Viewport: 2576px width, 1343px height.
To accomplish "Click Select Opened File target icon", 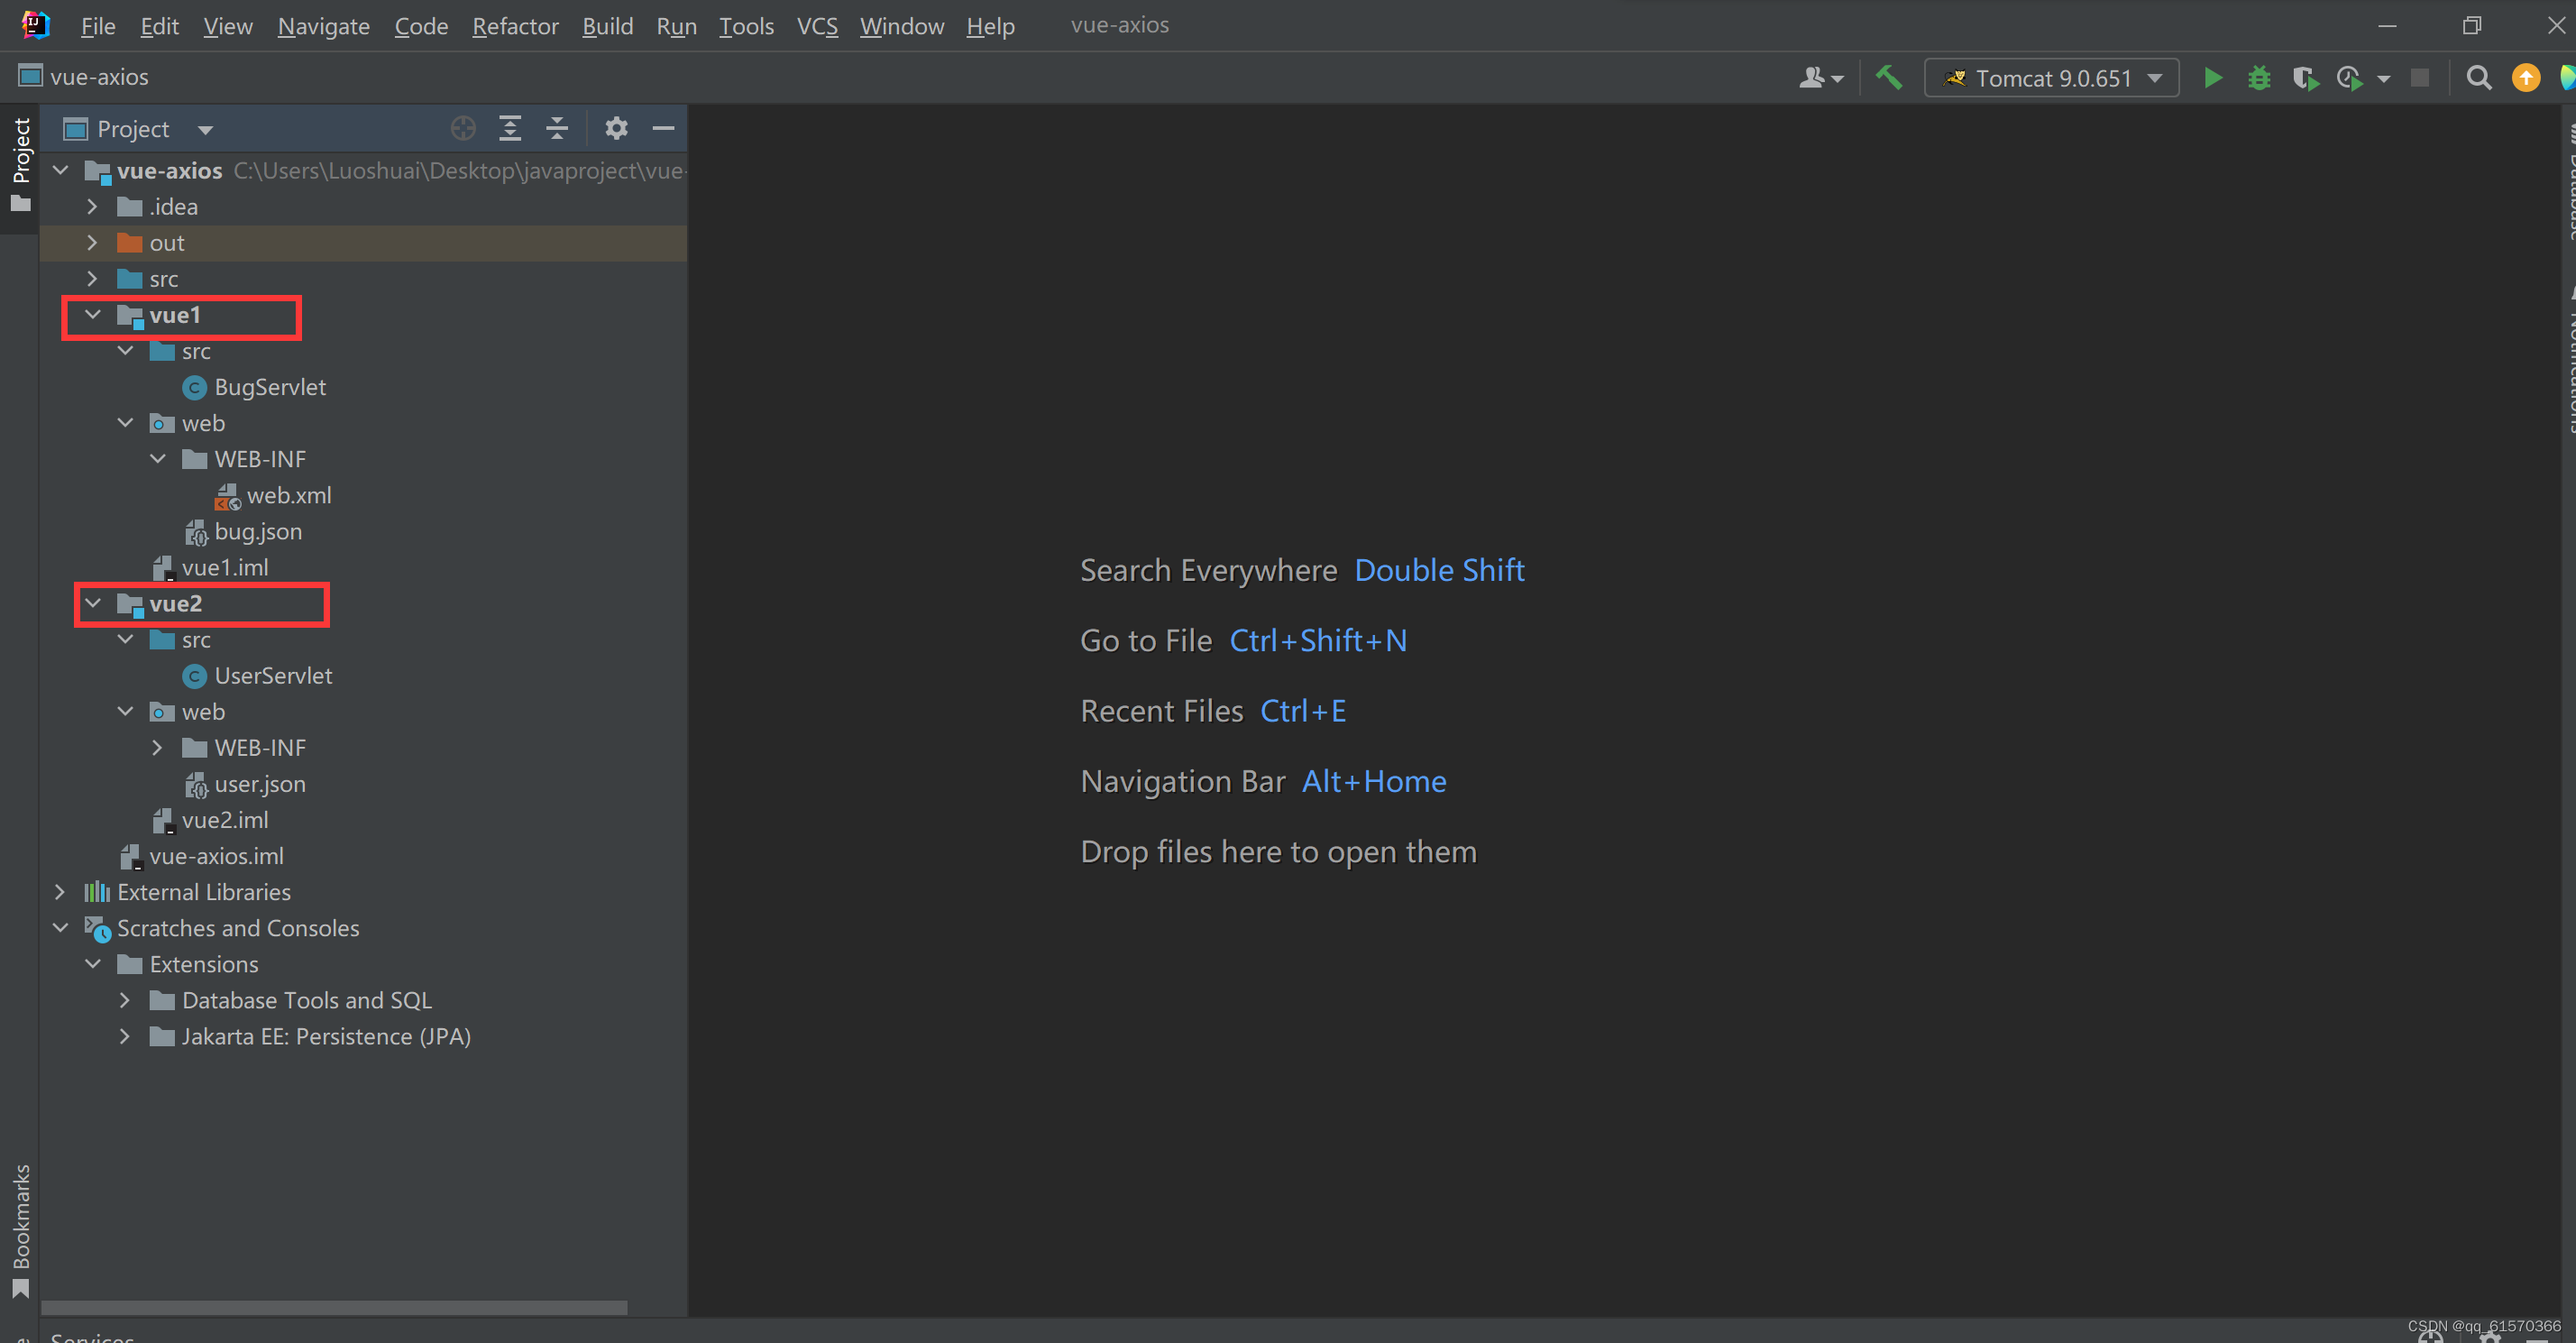I will pyautogui.click(x=463, y=128).
